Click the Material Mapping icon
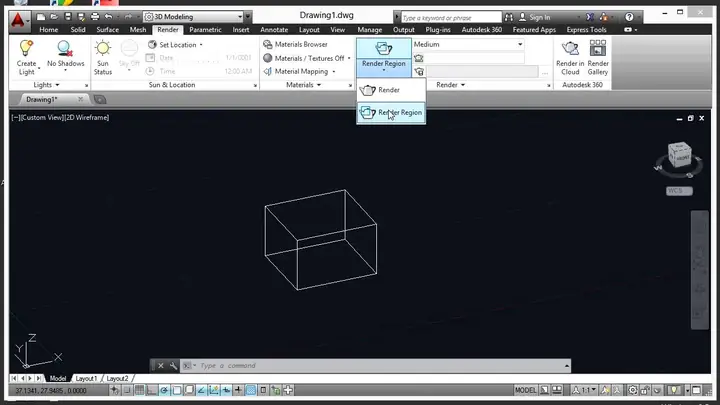Screen dimensions: 720x405 tap(268, 72)
